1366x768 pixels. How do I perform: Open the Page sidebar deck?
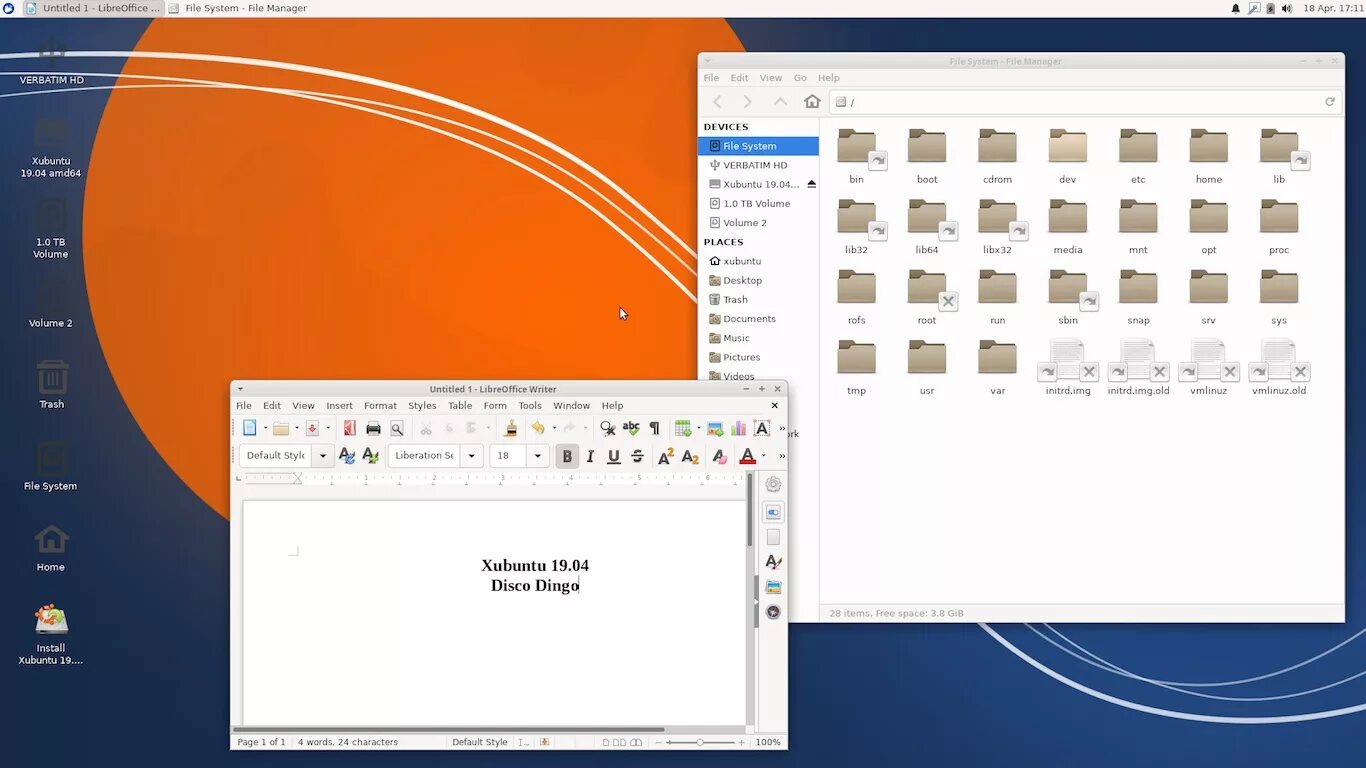tap(773, 537)
